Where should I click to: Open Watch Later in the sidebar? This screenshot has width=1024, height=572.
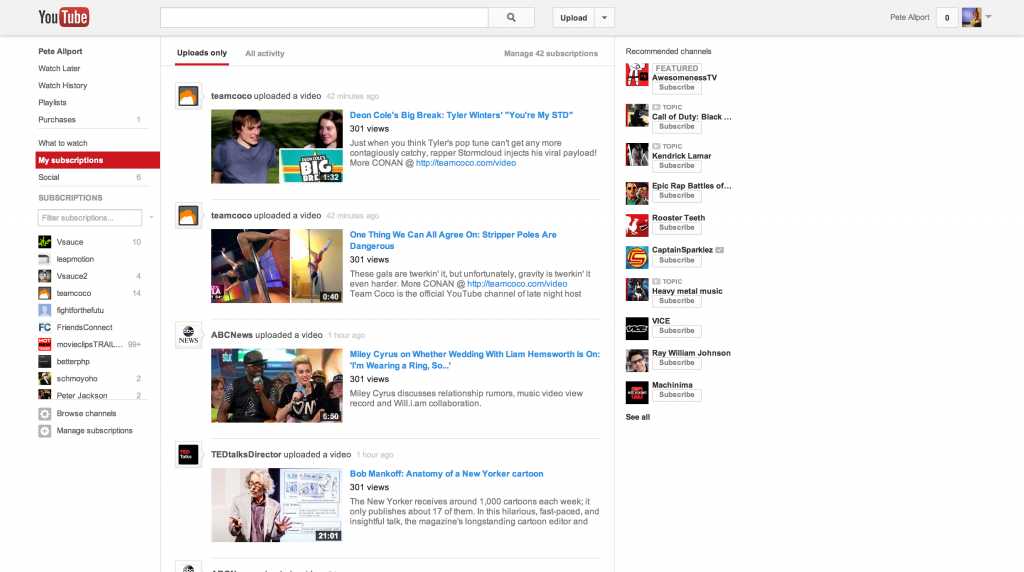(x=59, y=69)
